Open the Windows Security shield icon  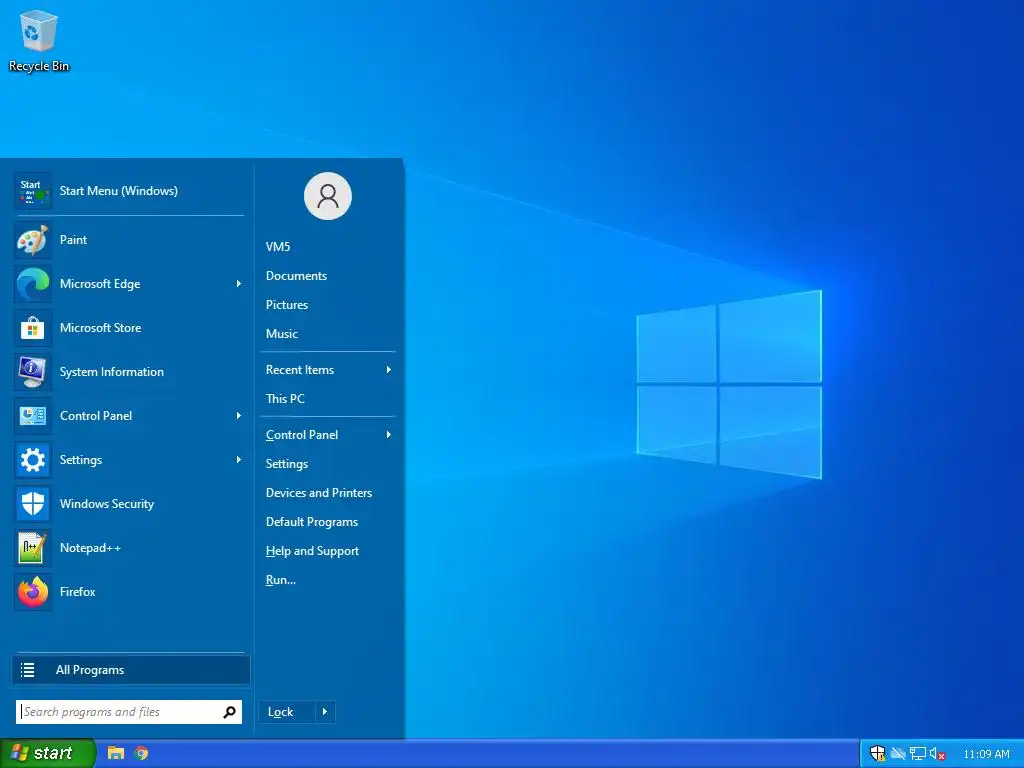point(33,504)
